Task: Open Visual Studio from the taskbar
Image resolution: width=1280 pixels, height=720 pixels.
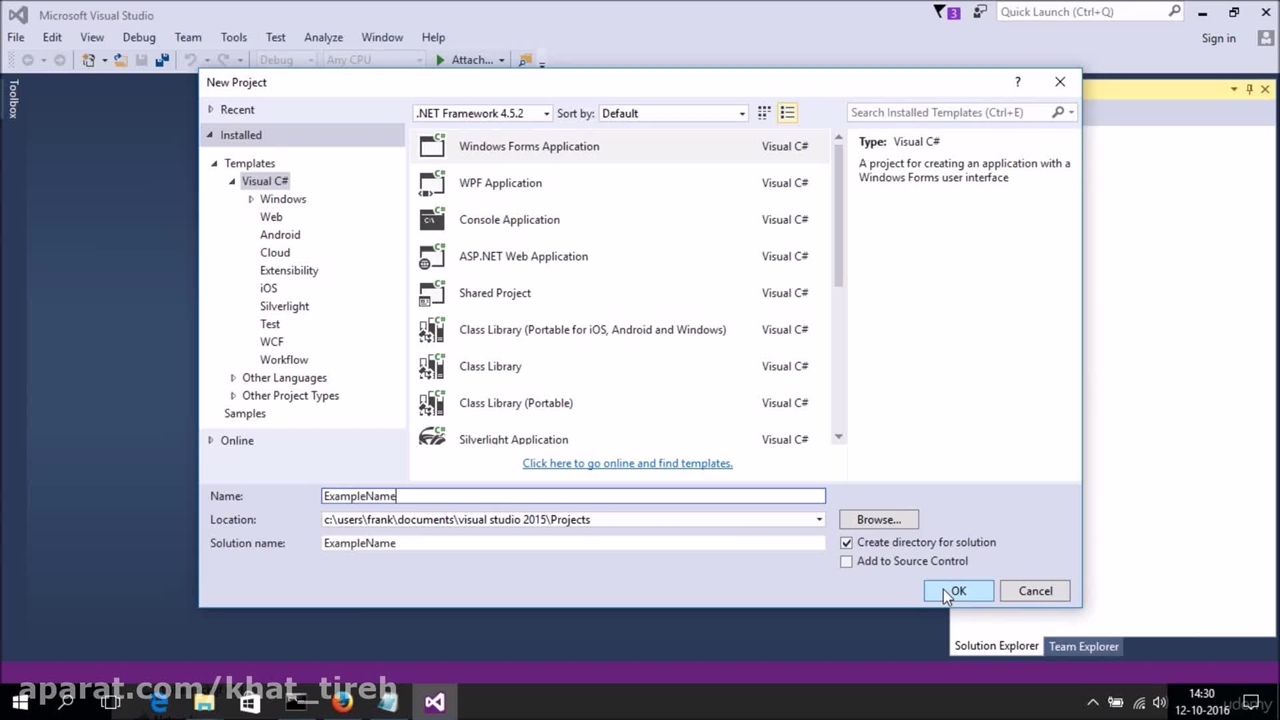Action: click(x=434, y=702)
